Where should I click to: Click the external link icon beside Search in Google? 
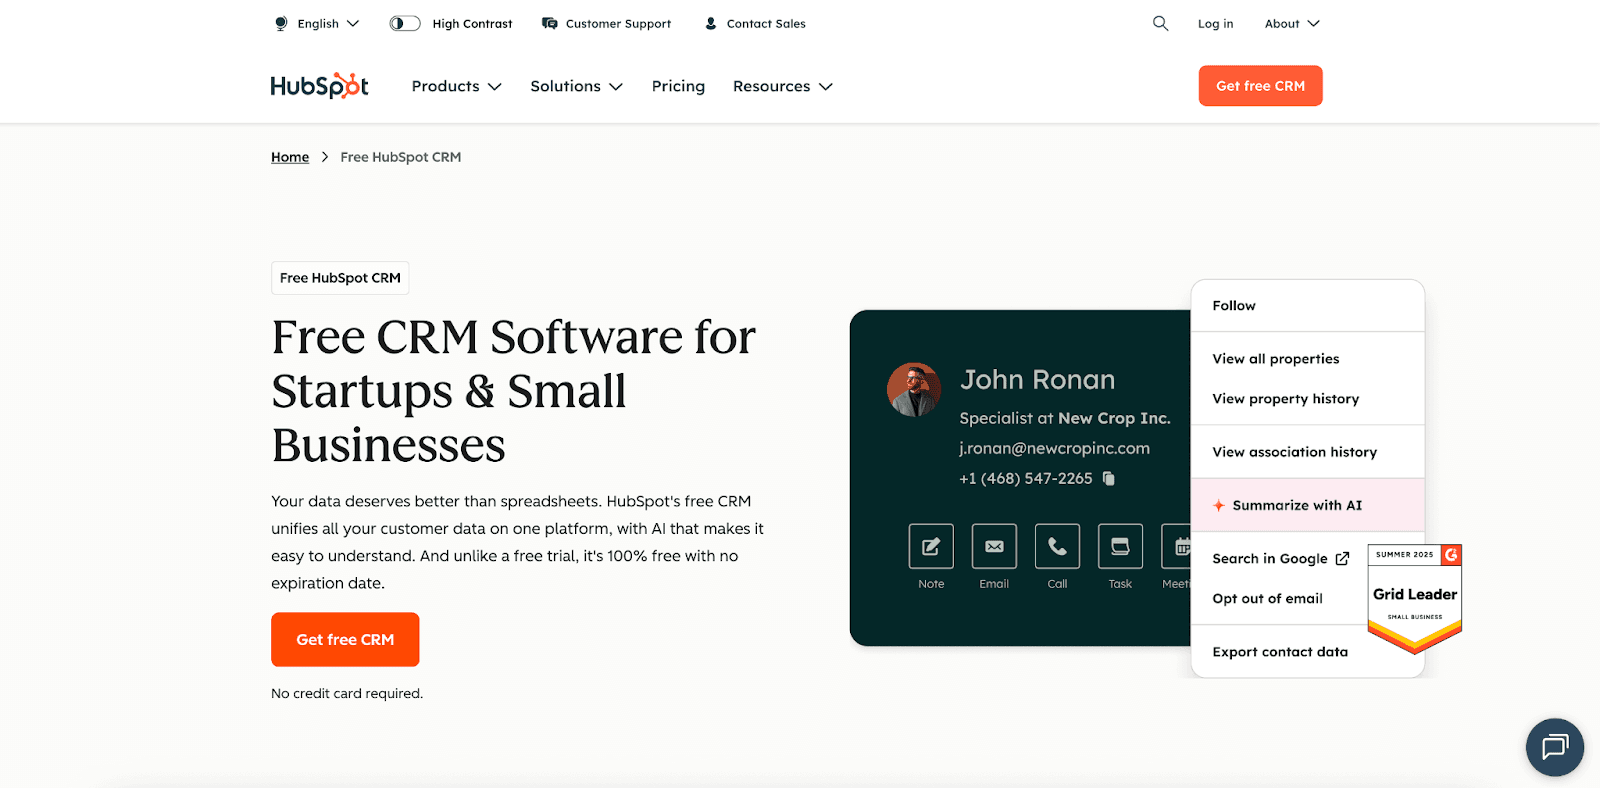tap(1342, 558)
